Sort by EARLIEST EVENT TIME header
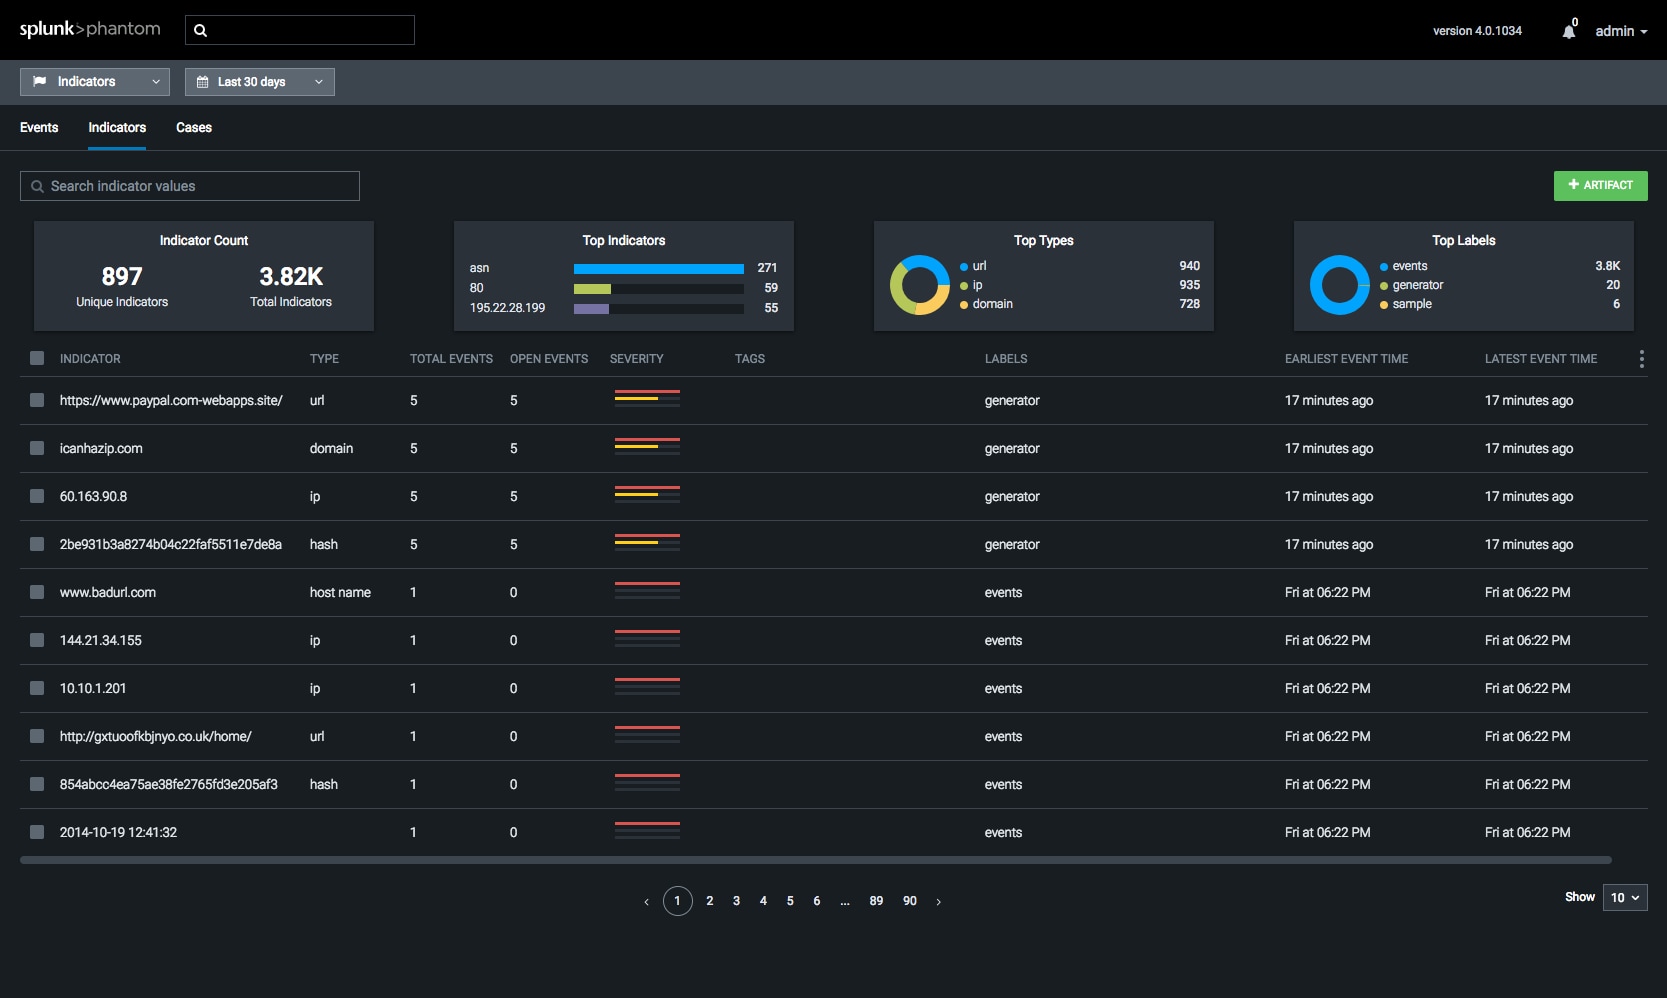 1346,359
